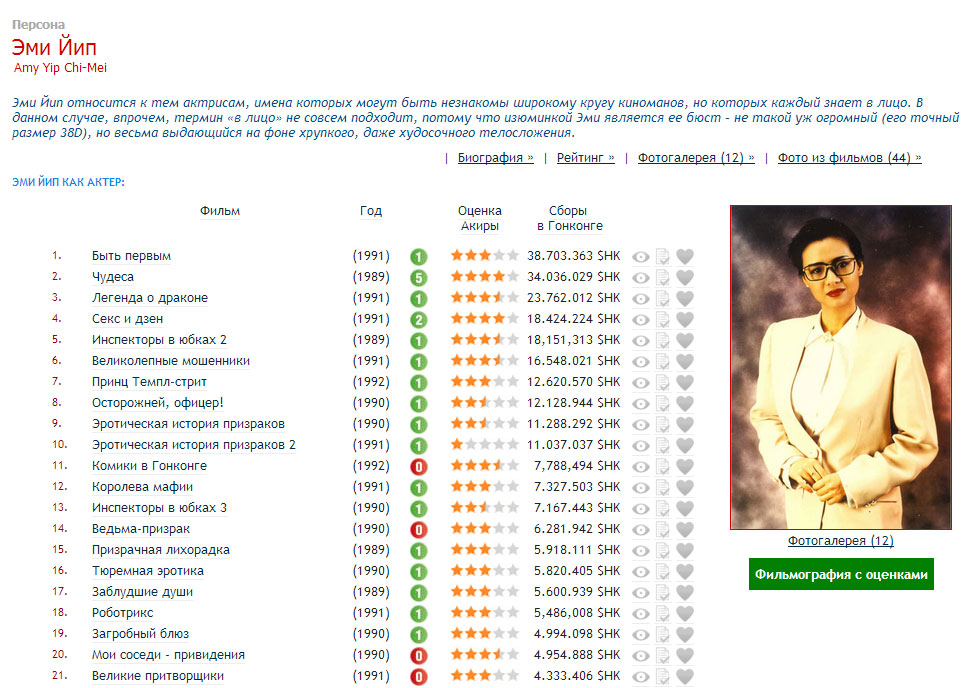Click the heart icon for Чудеса

point(685,277)
